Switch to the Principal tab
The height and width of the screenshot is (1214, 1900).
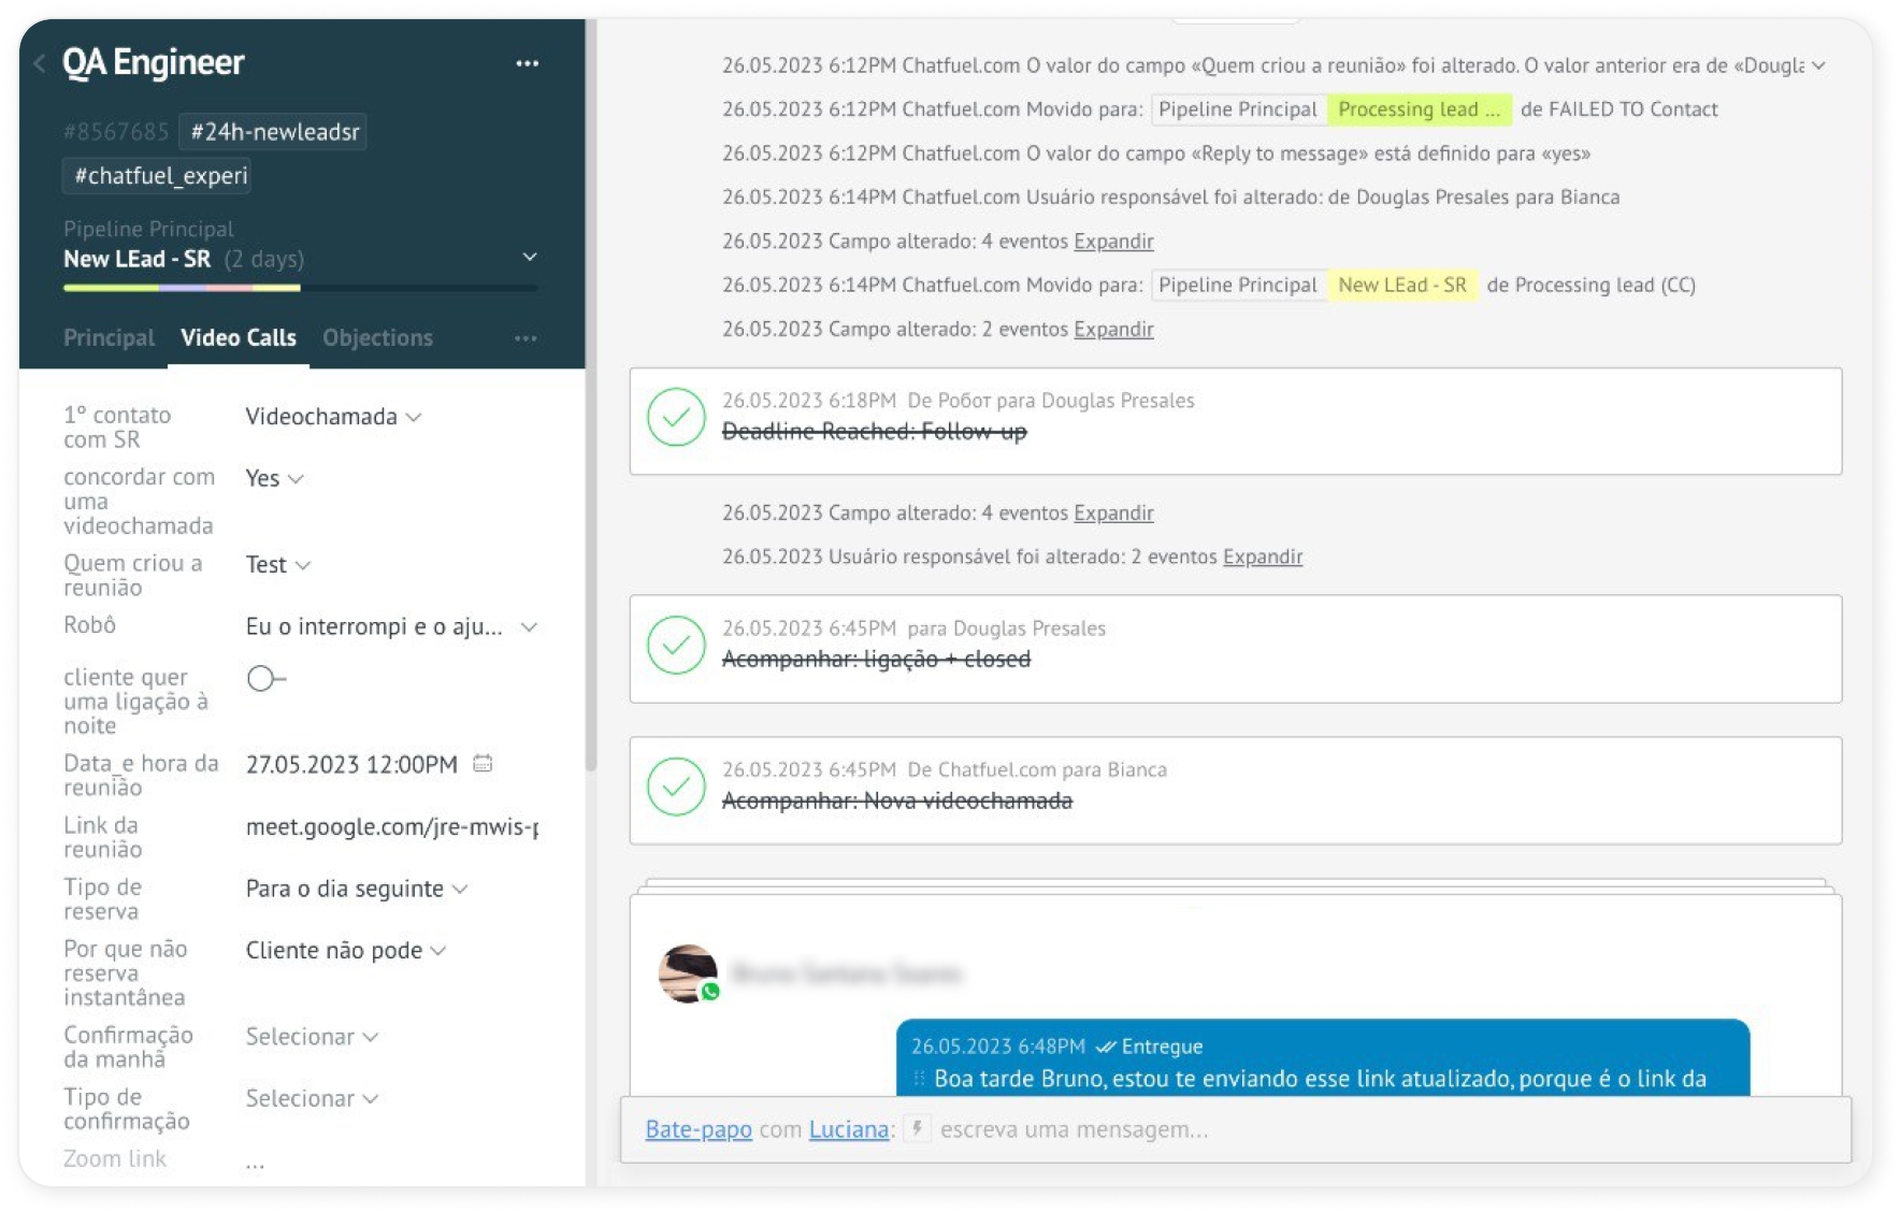(x=108, y=338)
